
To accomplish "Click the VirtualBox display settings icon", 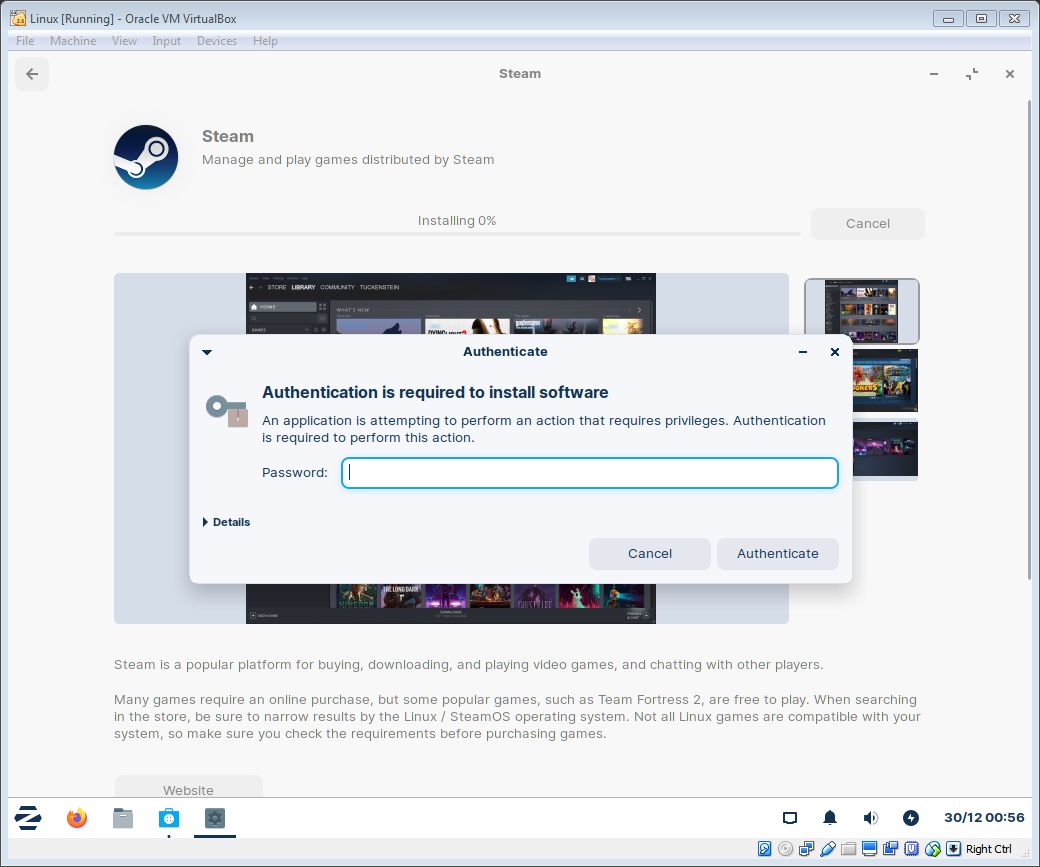I will click(x=870, y=848).
